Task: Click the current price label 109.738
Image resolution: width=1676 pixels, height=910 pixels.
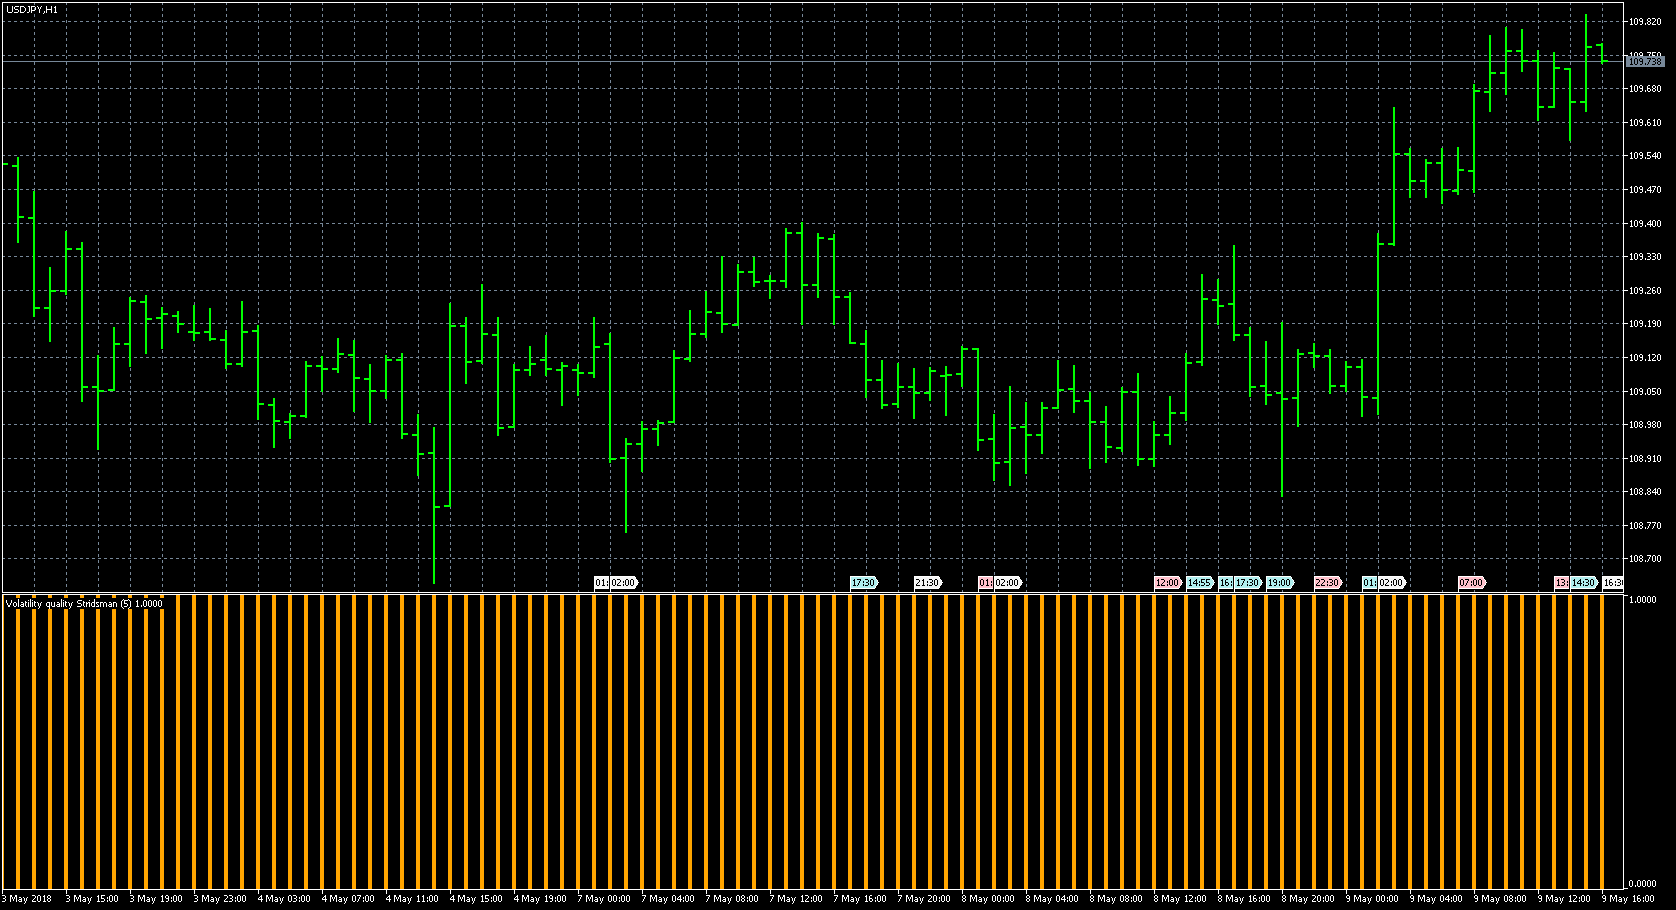Action: 1644,62
